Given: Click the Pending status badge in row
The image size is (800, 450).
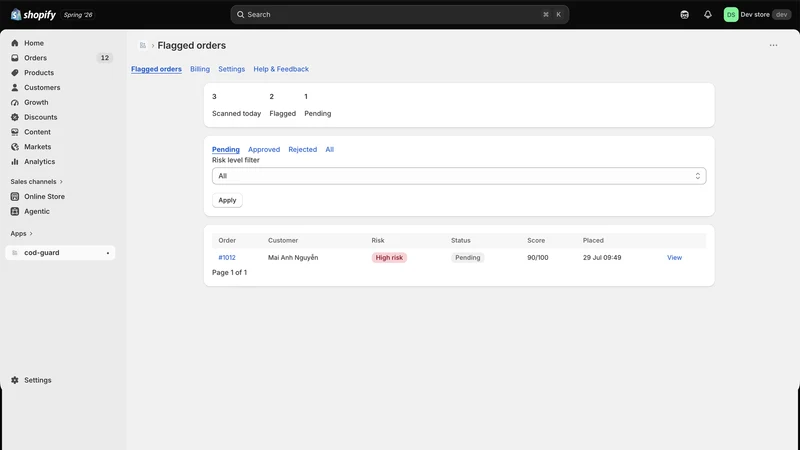Looking at the screenshot, I should 468,258.
